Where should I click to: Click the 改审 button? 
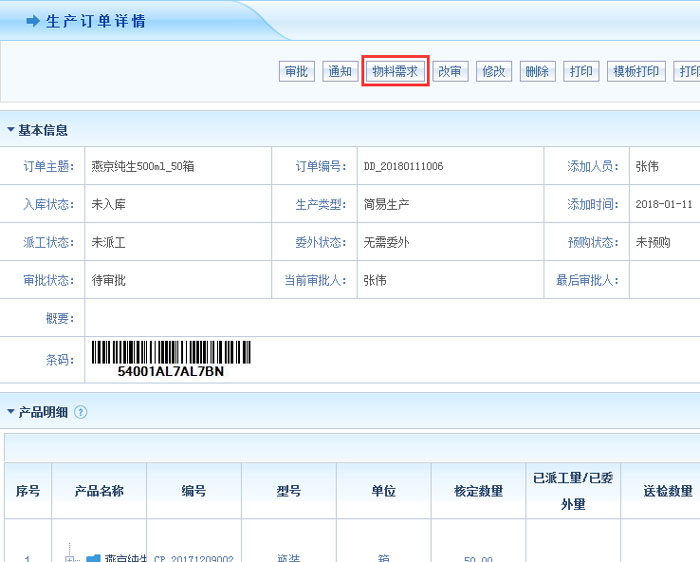click(450, 71)
